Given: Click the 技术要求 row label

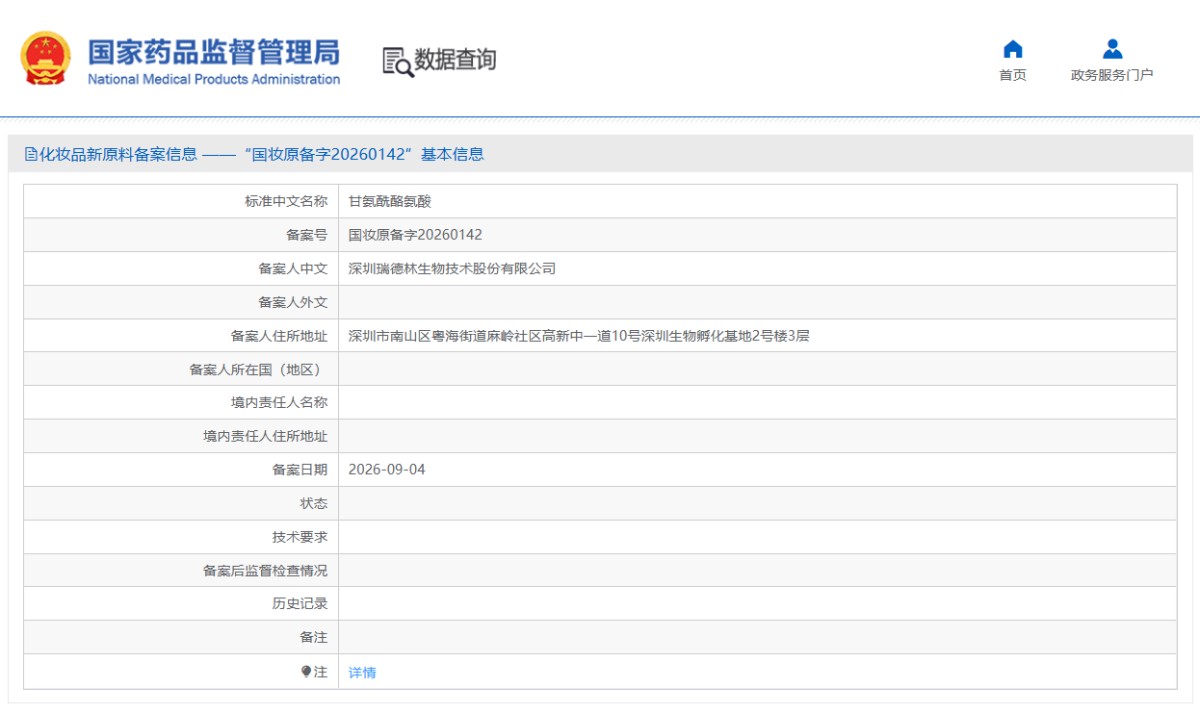Looking at the screenshot, I should pyautogui.click(x=300, y=537).
